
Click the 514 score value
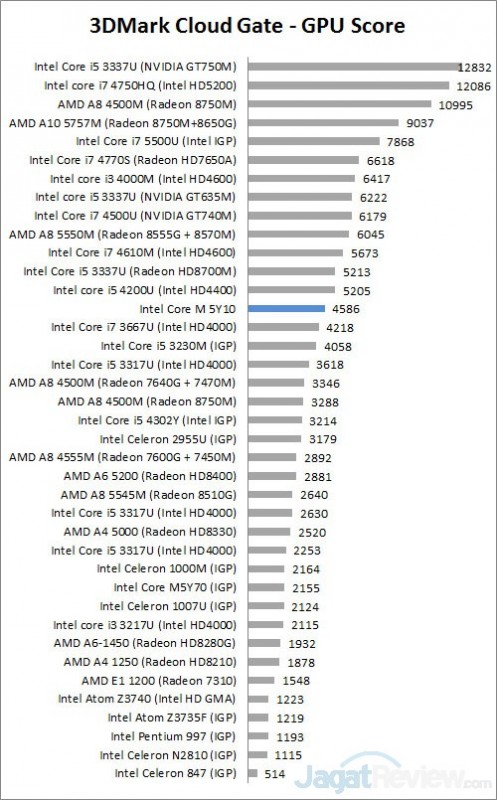point(275,774)
